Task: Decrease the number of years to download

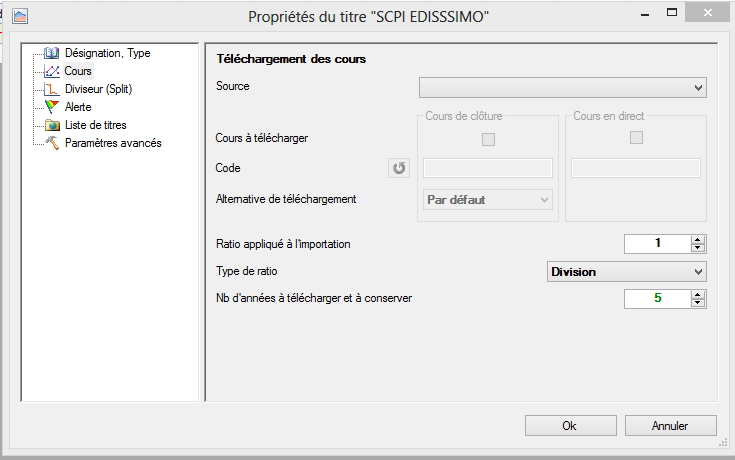Action: pyautogui.click(x=698, y=303)
